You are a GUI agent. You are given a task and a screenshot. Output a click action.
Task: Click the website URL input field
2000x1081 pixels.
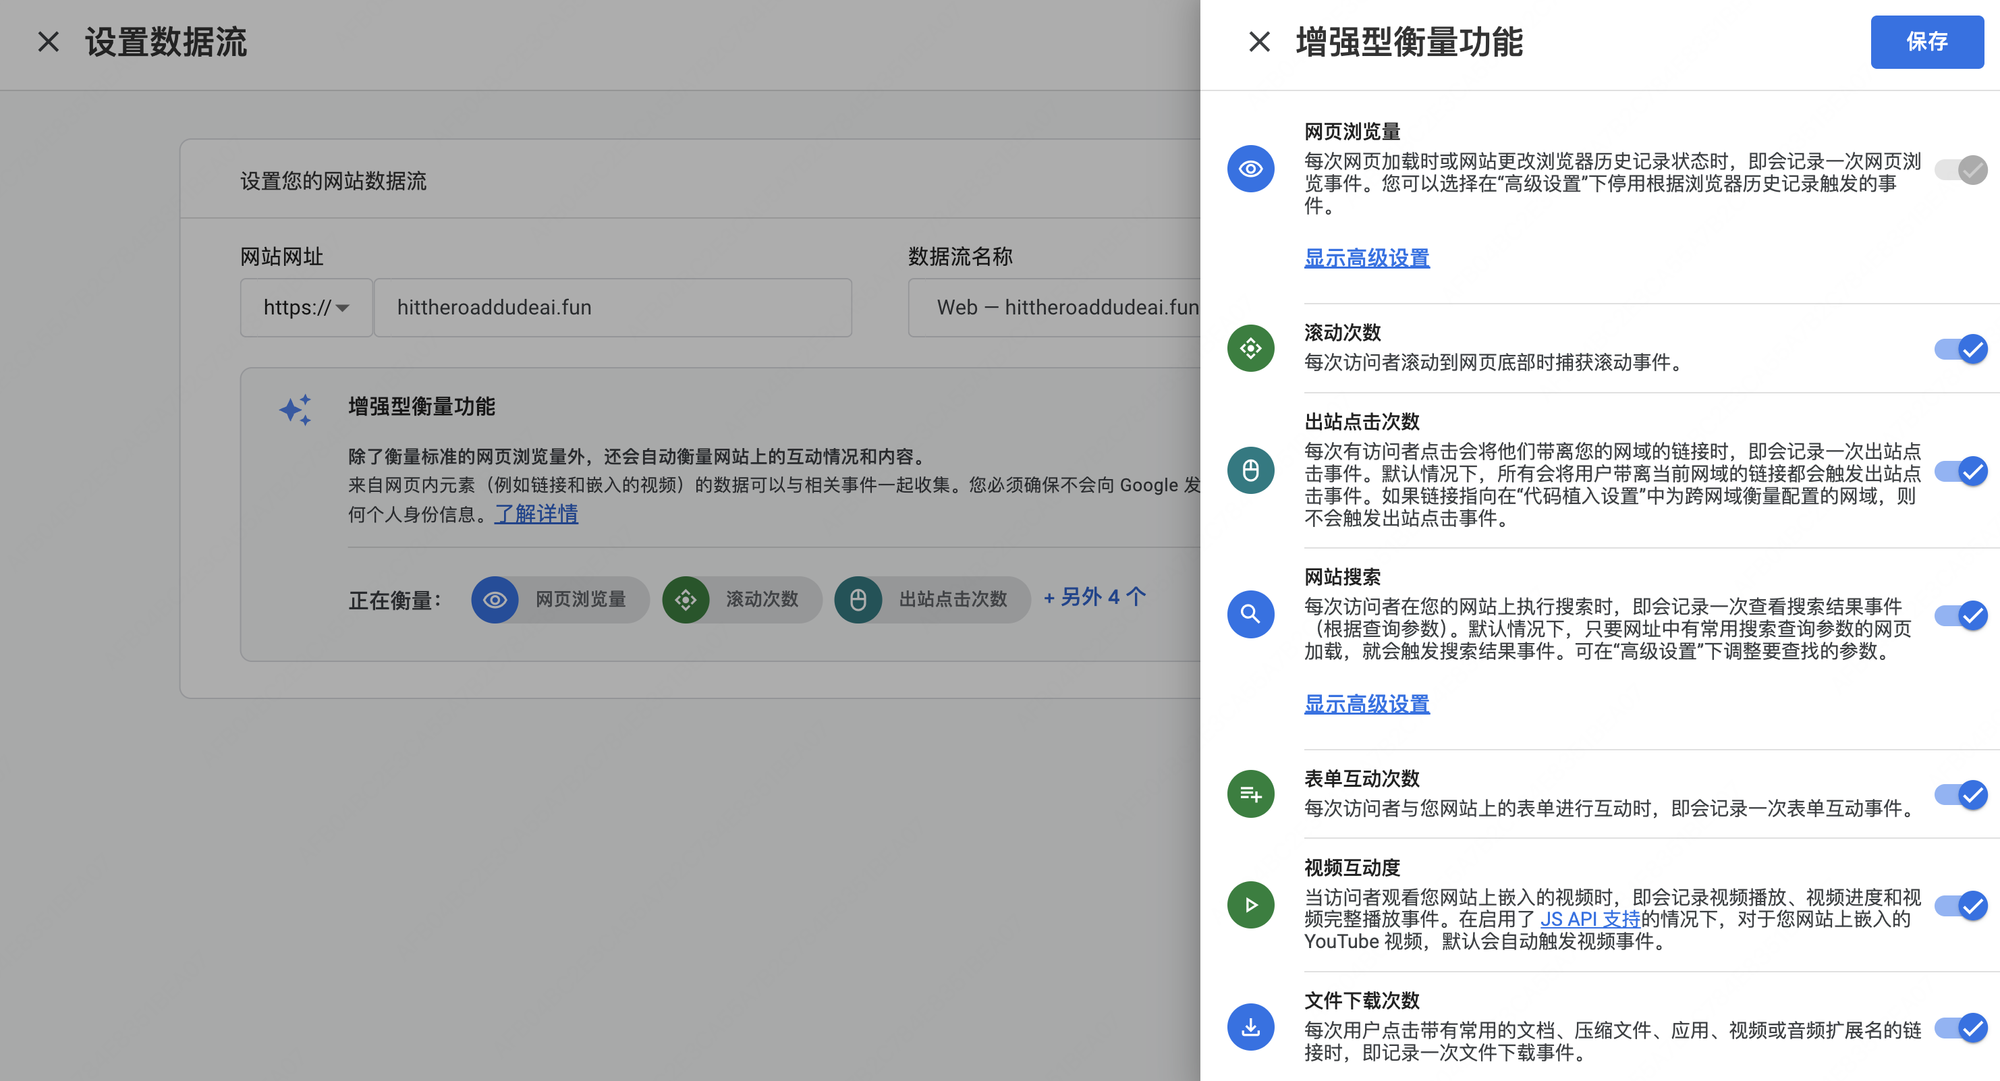pos(612,308)
